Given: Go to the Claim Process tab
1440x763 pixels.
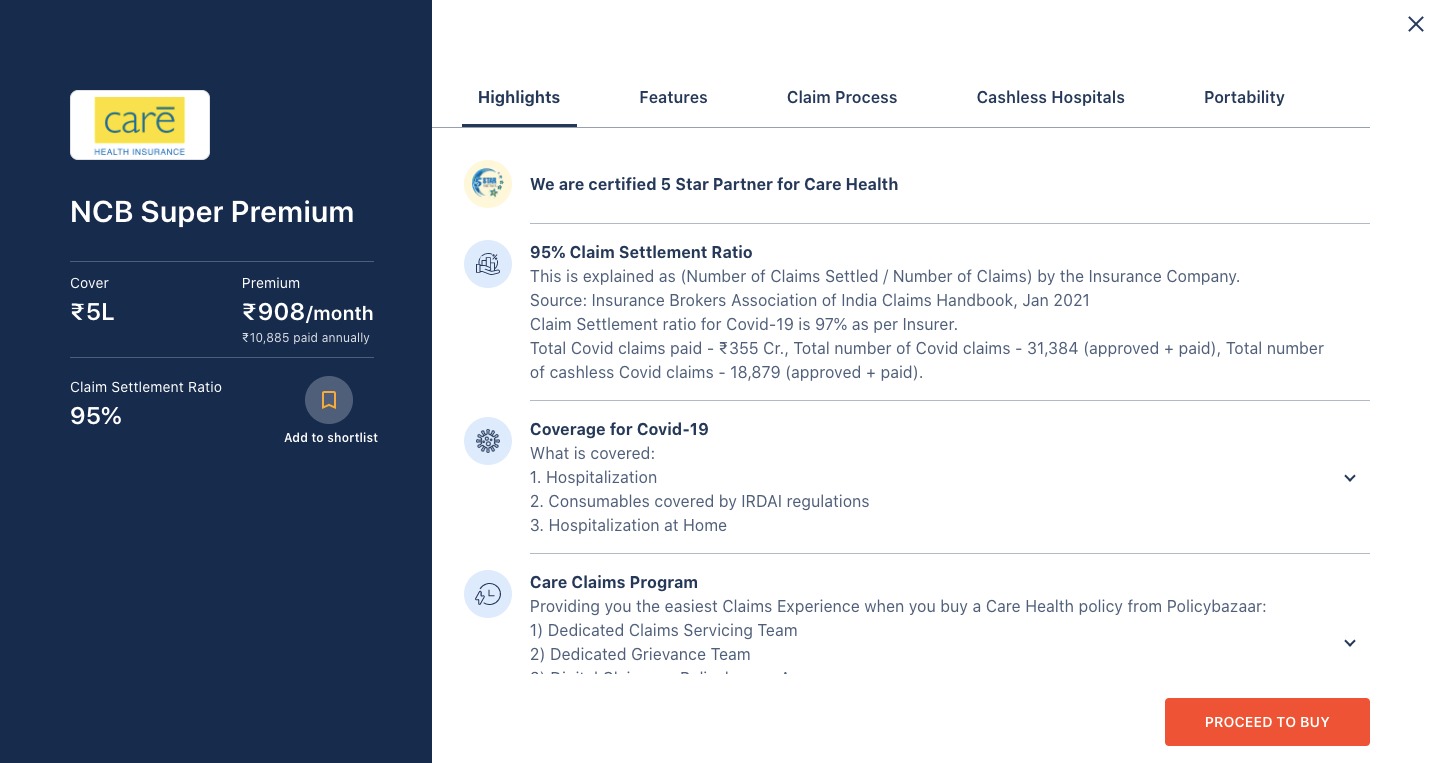Looking at the screenshot, I should 842,97.
